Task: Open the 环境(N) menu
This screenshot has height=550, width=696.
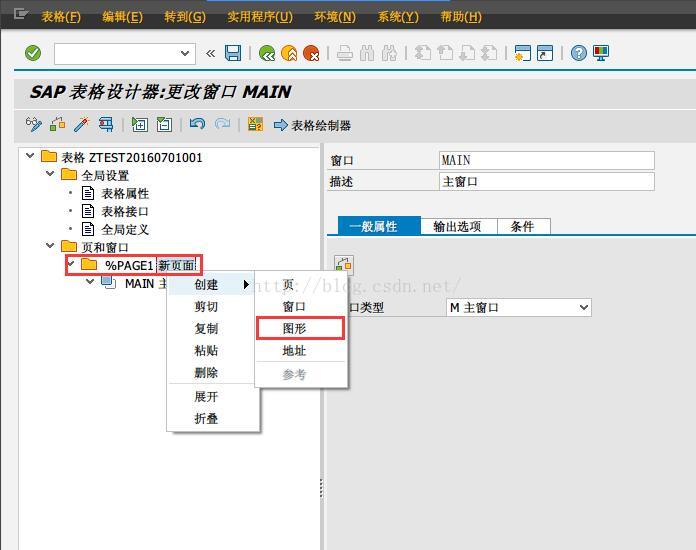Action: coord(335,17)
